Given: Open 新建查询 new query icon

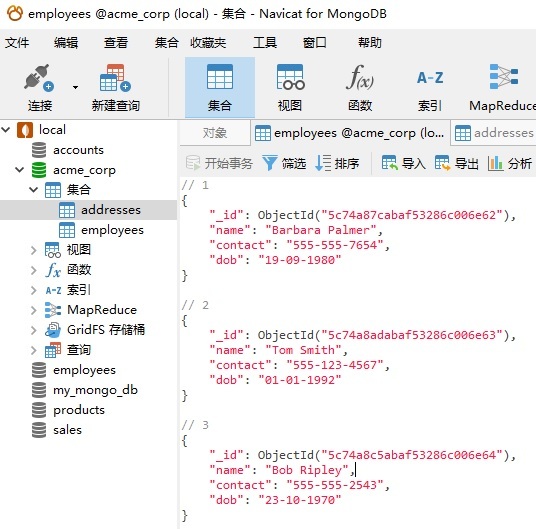Looking at the screenshot, I should (115, 78).
